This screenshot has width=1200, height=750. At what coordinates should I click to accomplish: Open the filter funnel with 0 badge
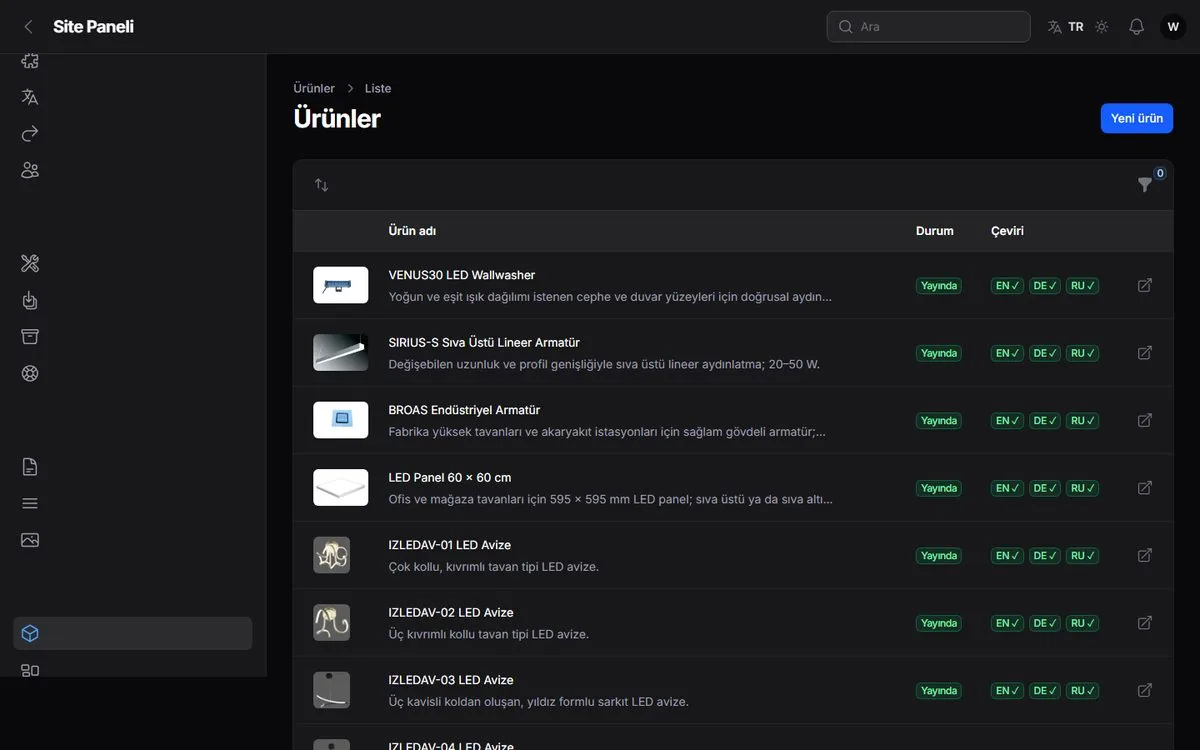click(x=1145, y=185)
